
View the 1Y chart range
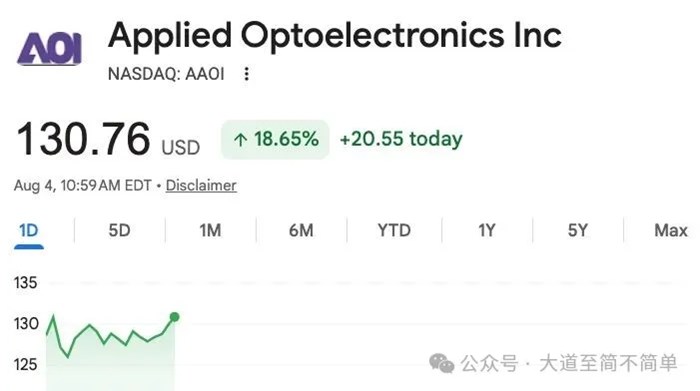487,231
